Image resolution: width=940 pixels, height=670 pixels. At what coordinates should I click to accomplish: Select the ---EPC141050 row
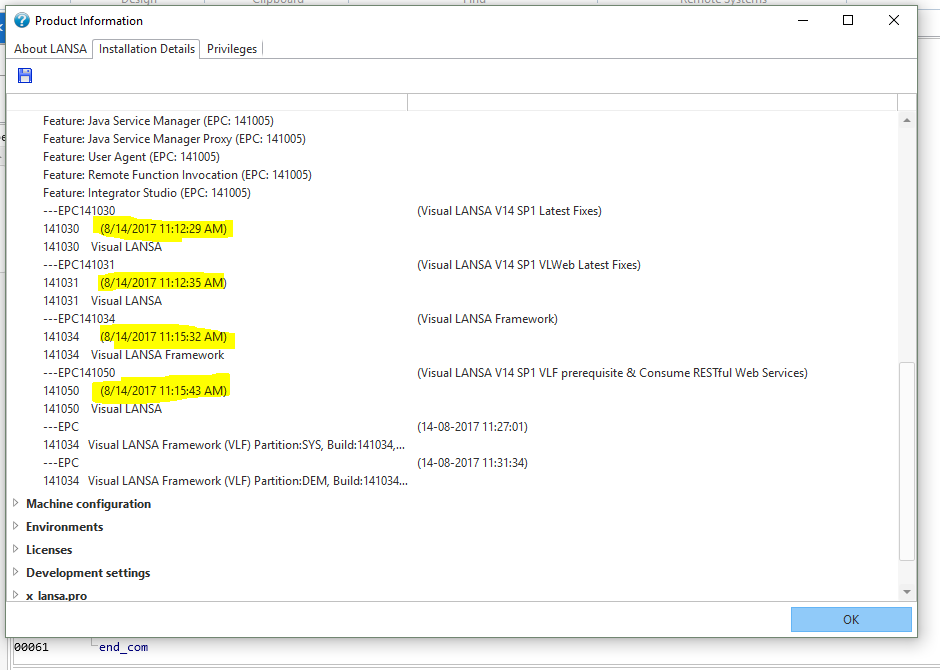tap(79, 373)
